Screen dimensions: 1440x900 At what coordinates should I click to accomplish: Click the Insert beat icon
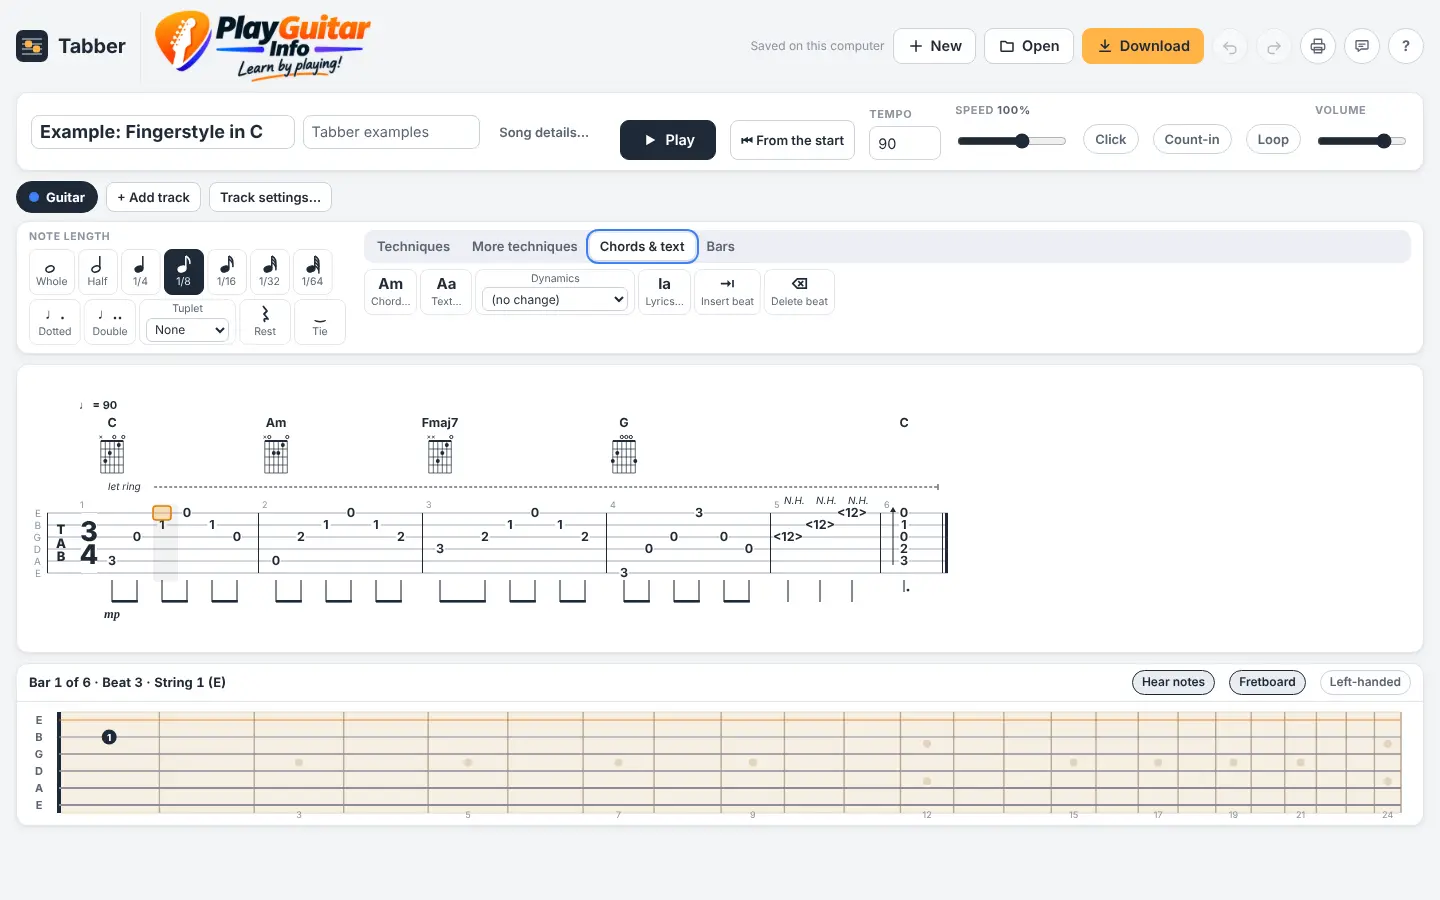[727, 292]
